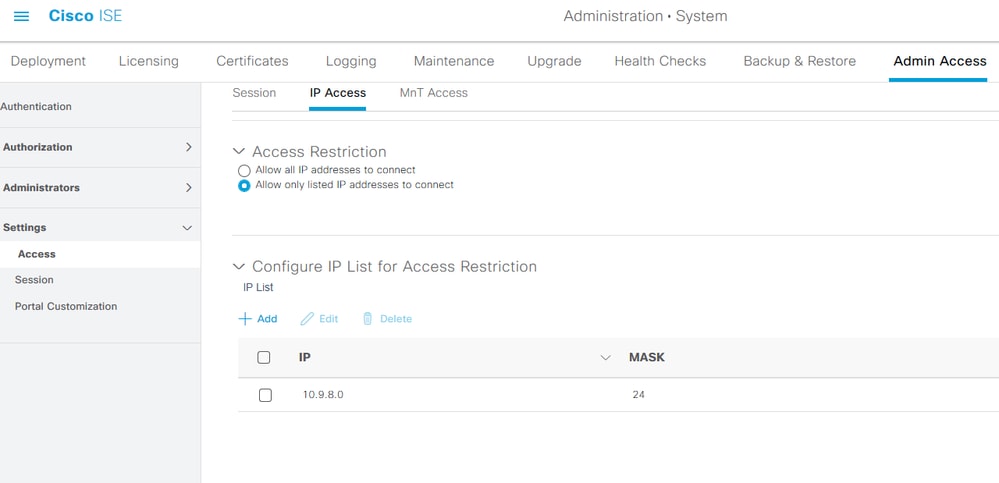Expand the Authorization sidebar section
Viewport: 999px width, 483px height.
(x=188, y=147)
